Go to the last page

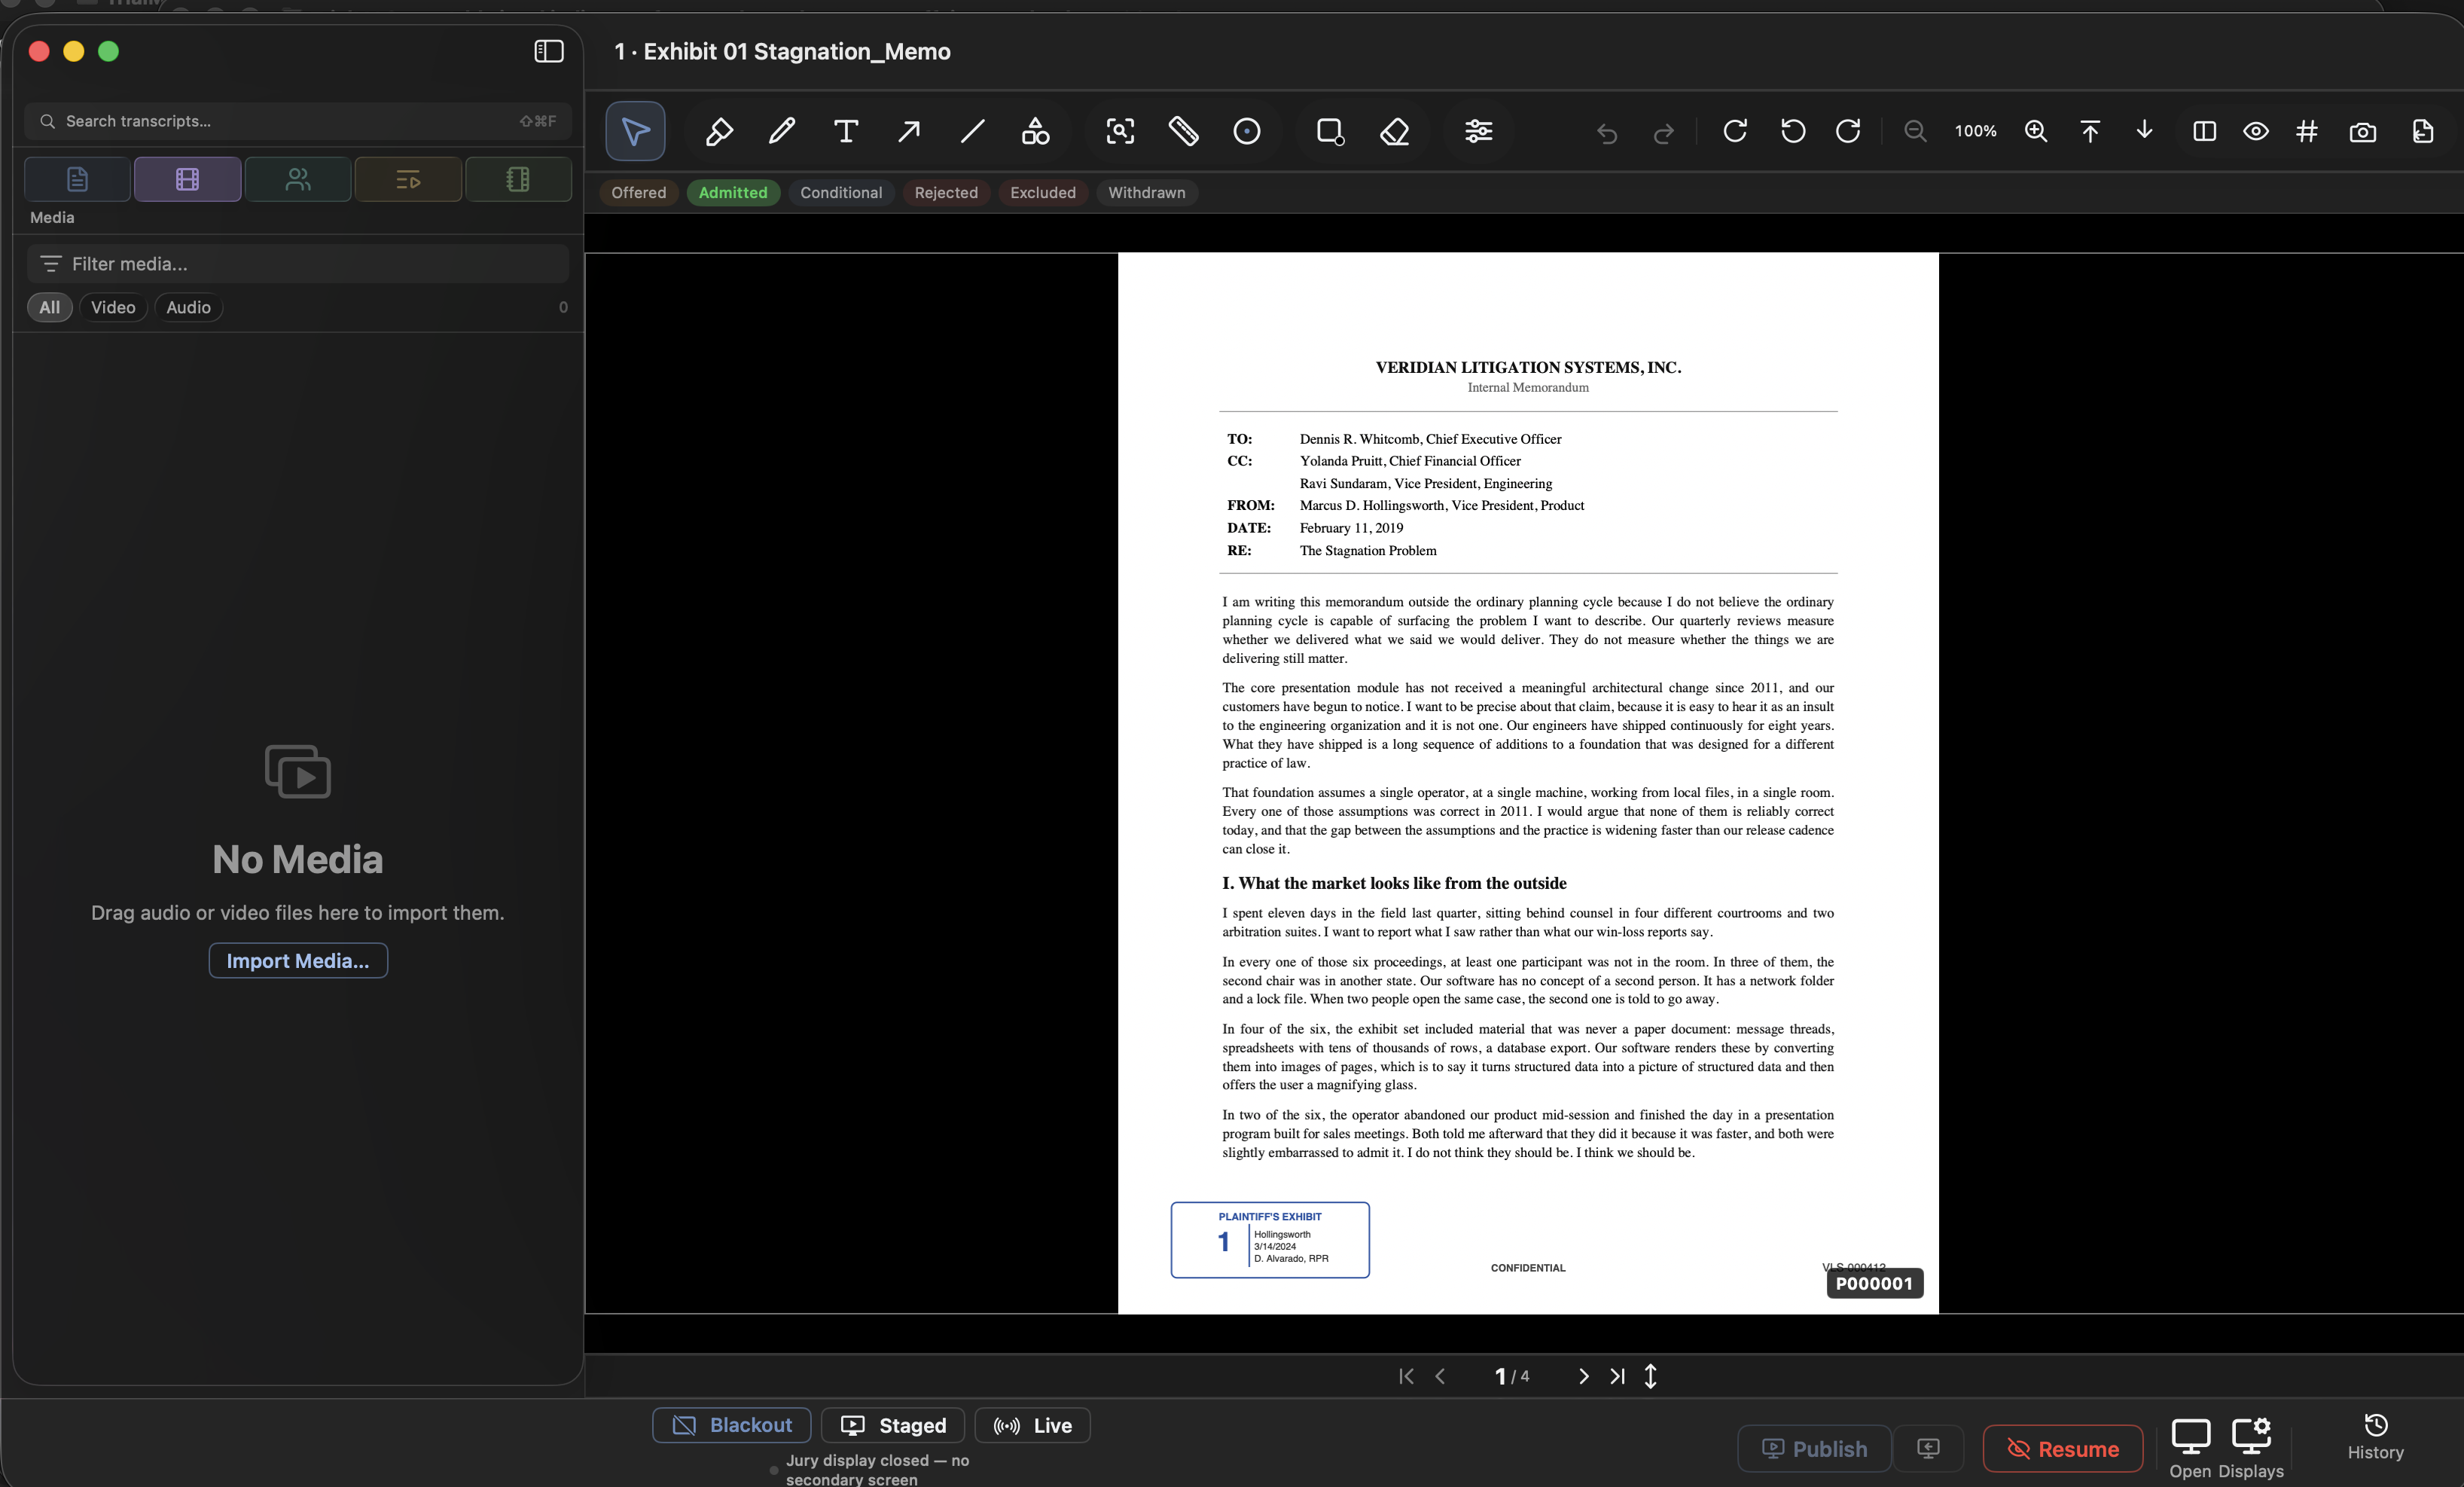click(1617, 1376)
